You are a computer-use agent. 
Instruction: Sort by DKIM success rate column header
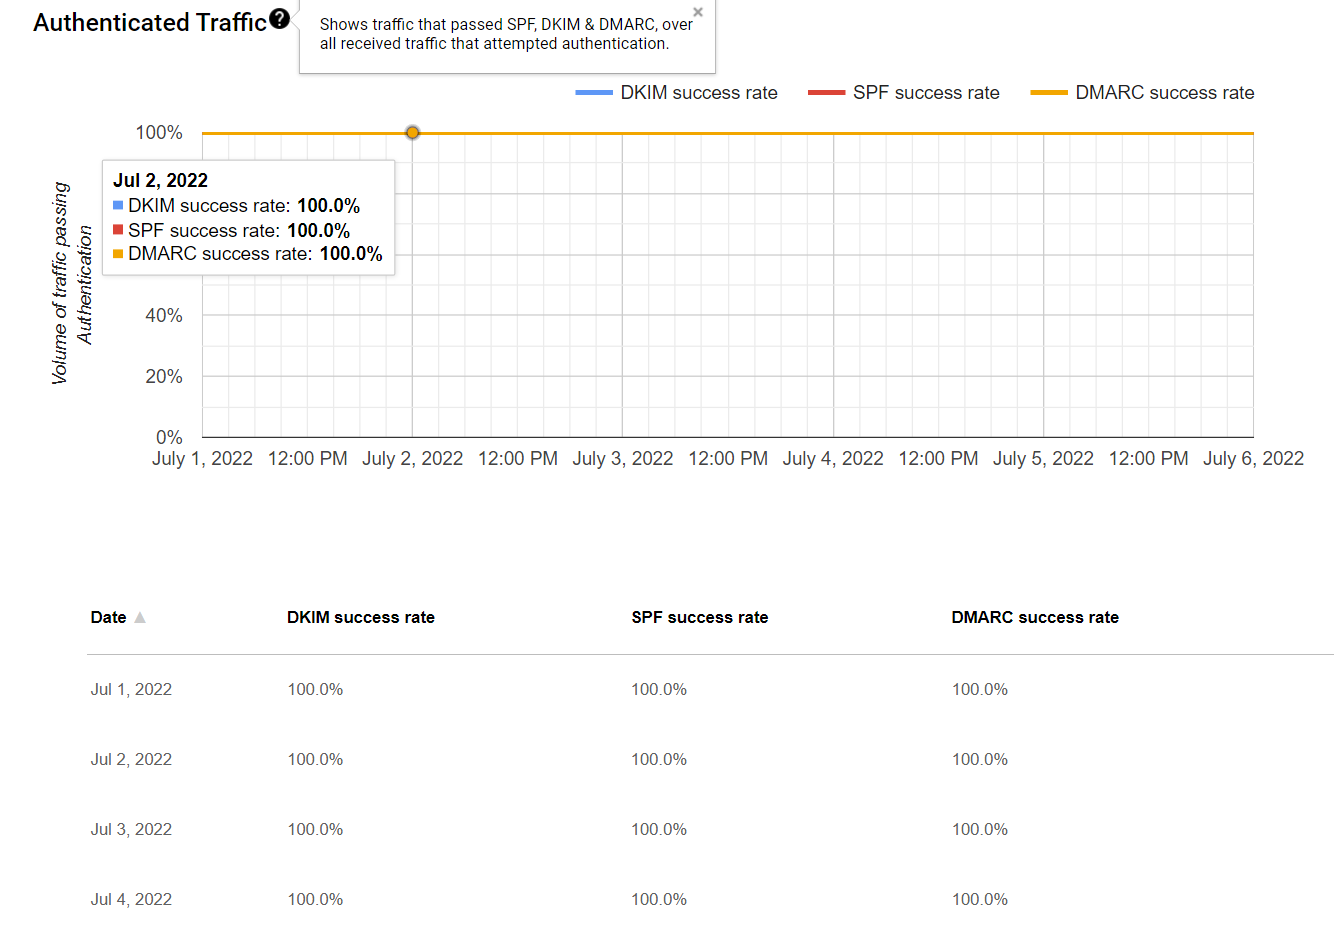click(360, 618)
